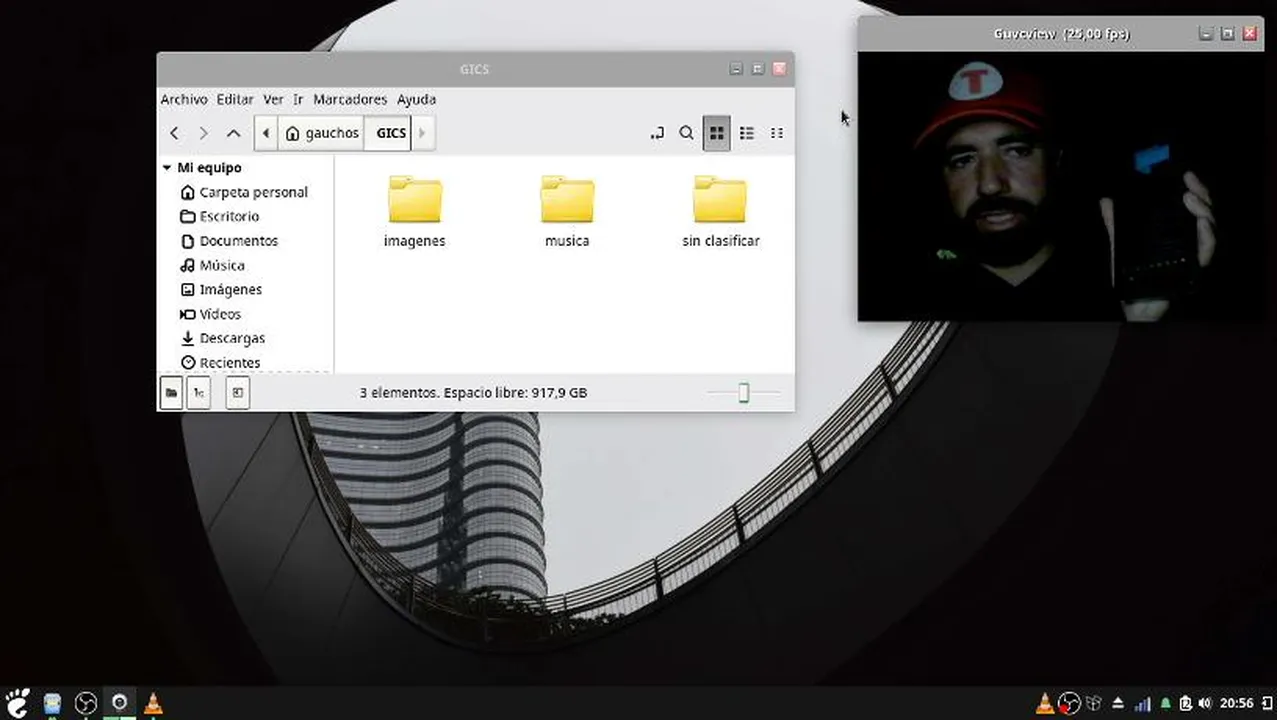Screen dimensions: 1277x720
Task: Open Carpeta personal in sidebar
Action: [244, 192]
